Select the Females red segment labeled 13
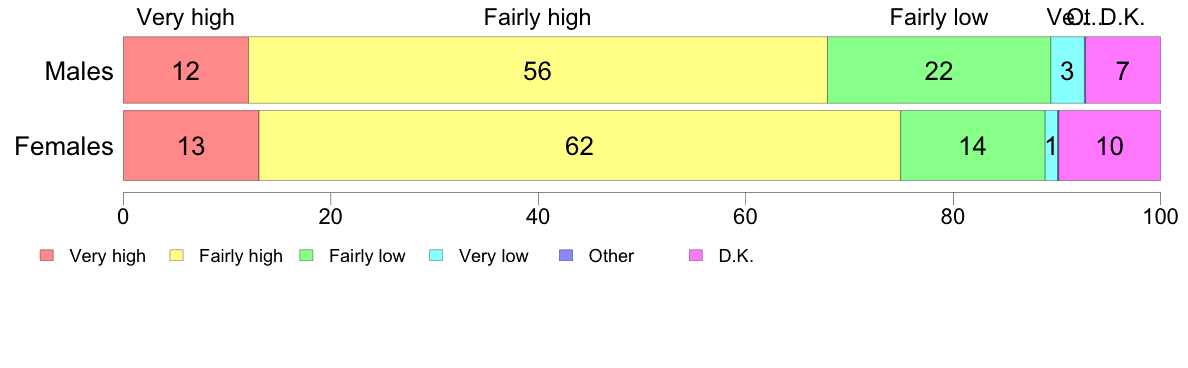This screenshot has width=1188, height=368. click(x=191, y=145)
